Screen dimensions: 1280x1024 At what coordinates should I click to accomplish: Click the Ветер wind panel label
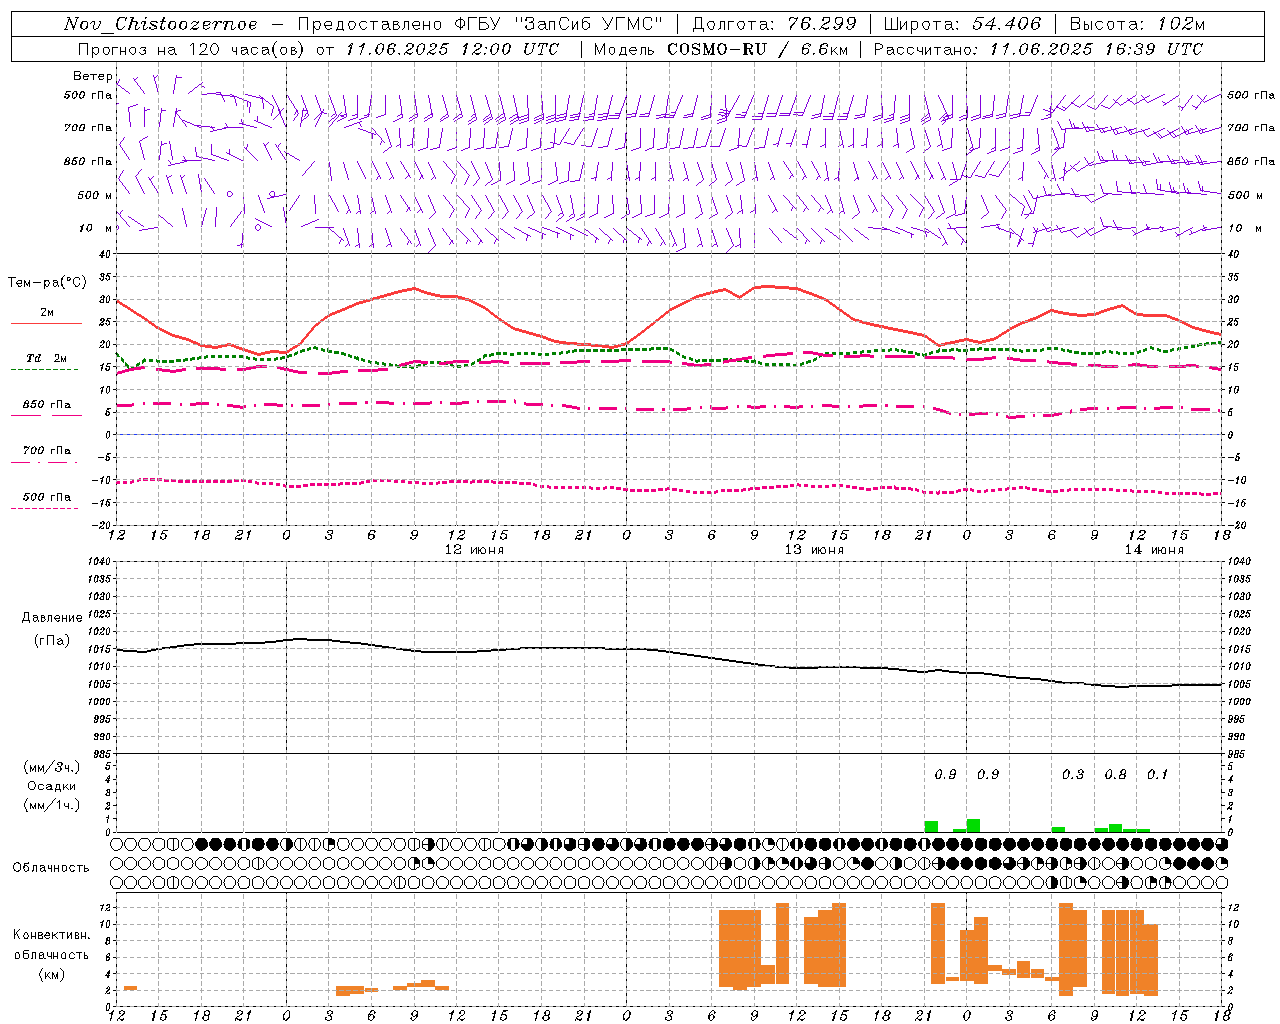[x=93, y=76]
